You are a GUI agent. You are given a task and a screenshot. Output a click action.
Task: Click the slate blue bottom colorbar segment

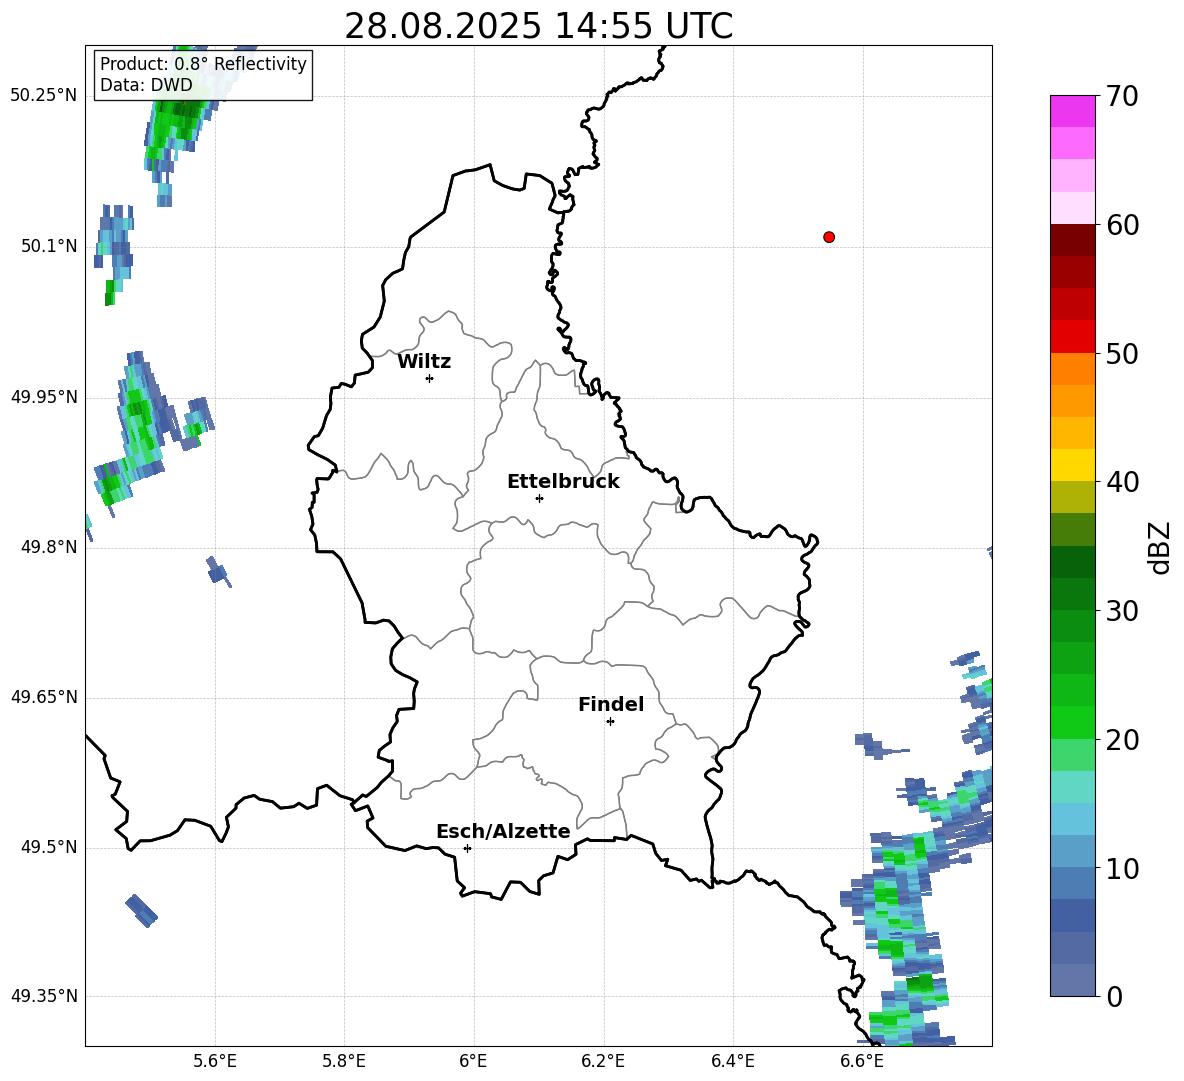click(1072, 980)
